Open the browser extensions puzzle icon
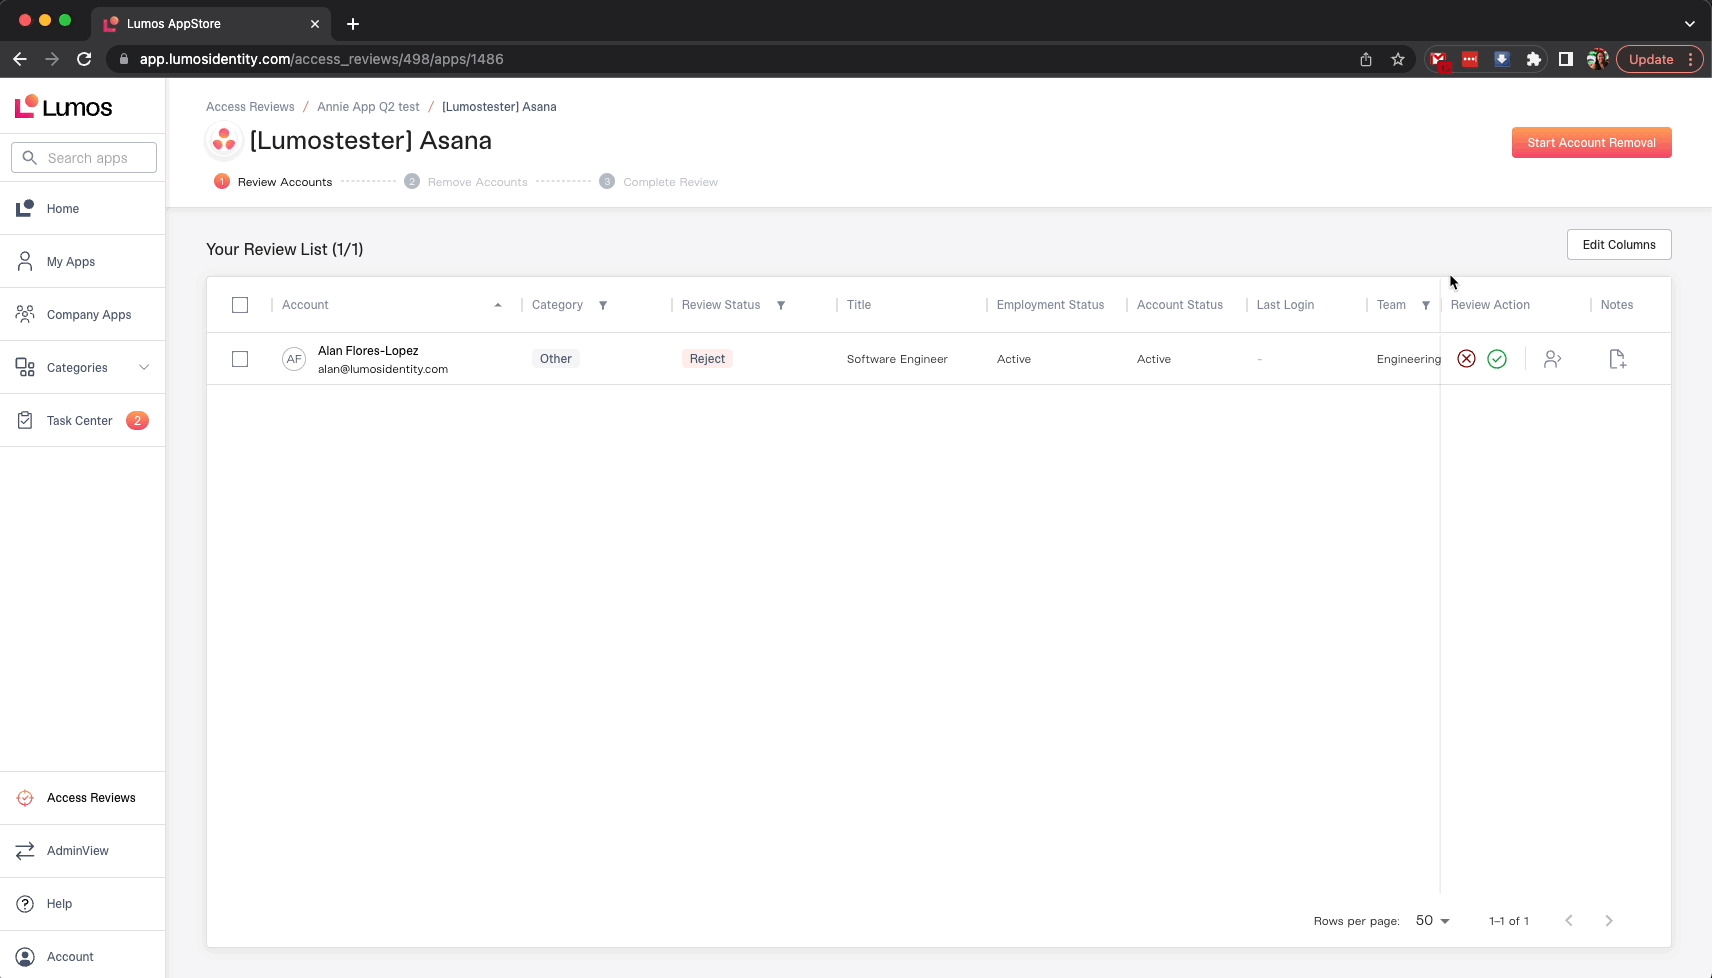The width and height of the screenshot is (1712, 978). 1534,59
